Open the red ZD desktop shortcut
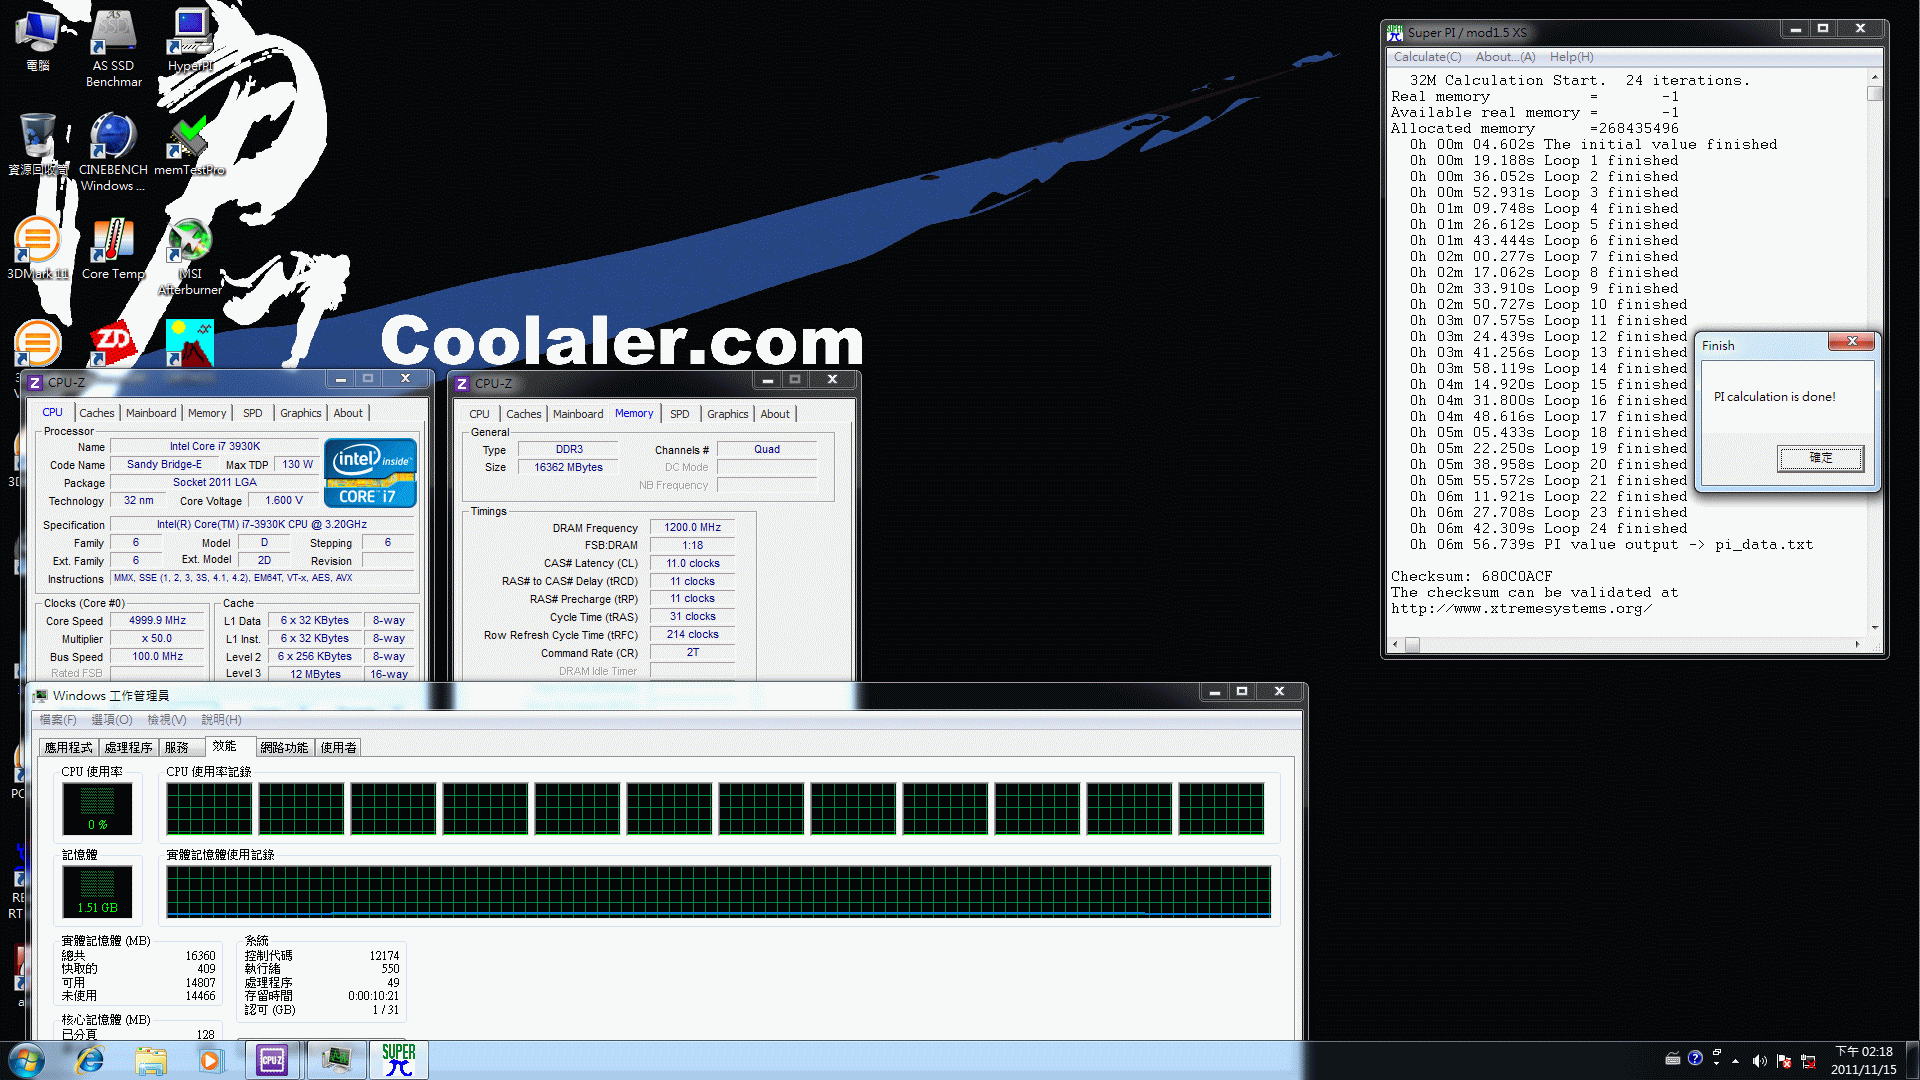 pos(113,344)
